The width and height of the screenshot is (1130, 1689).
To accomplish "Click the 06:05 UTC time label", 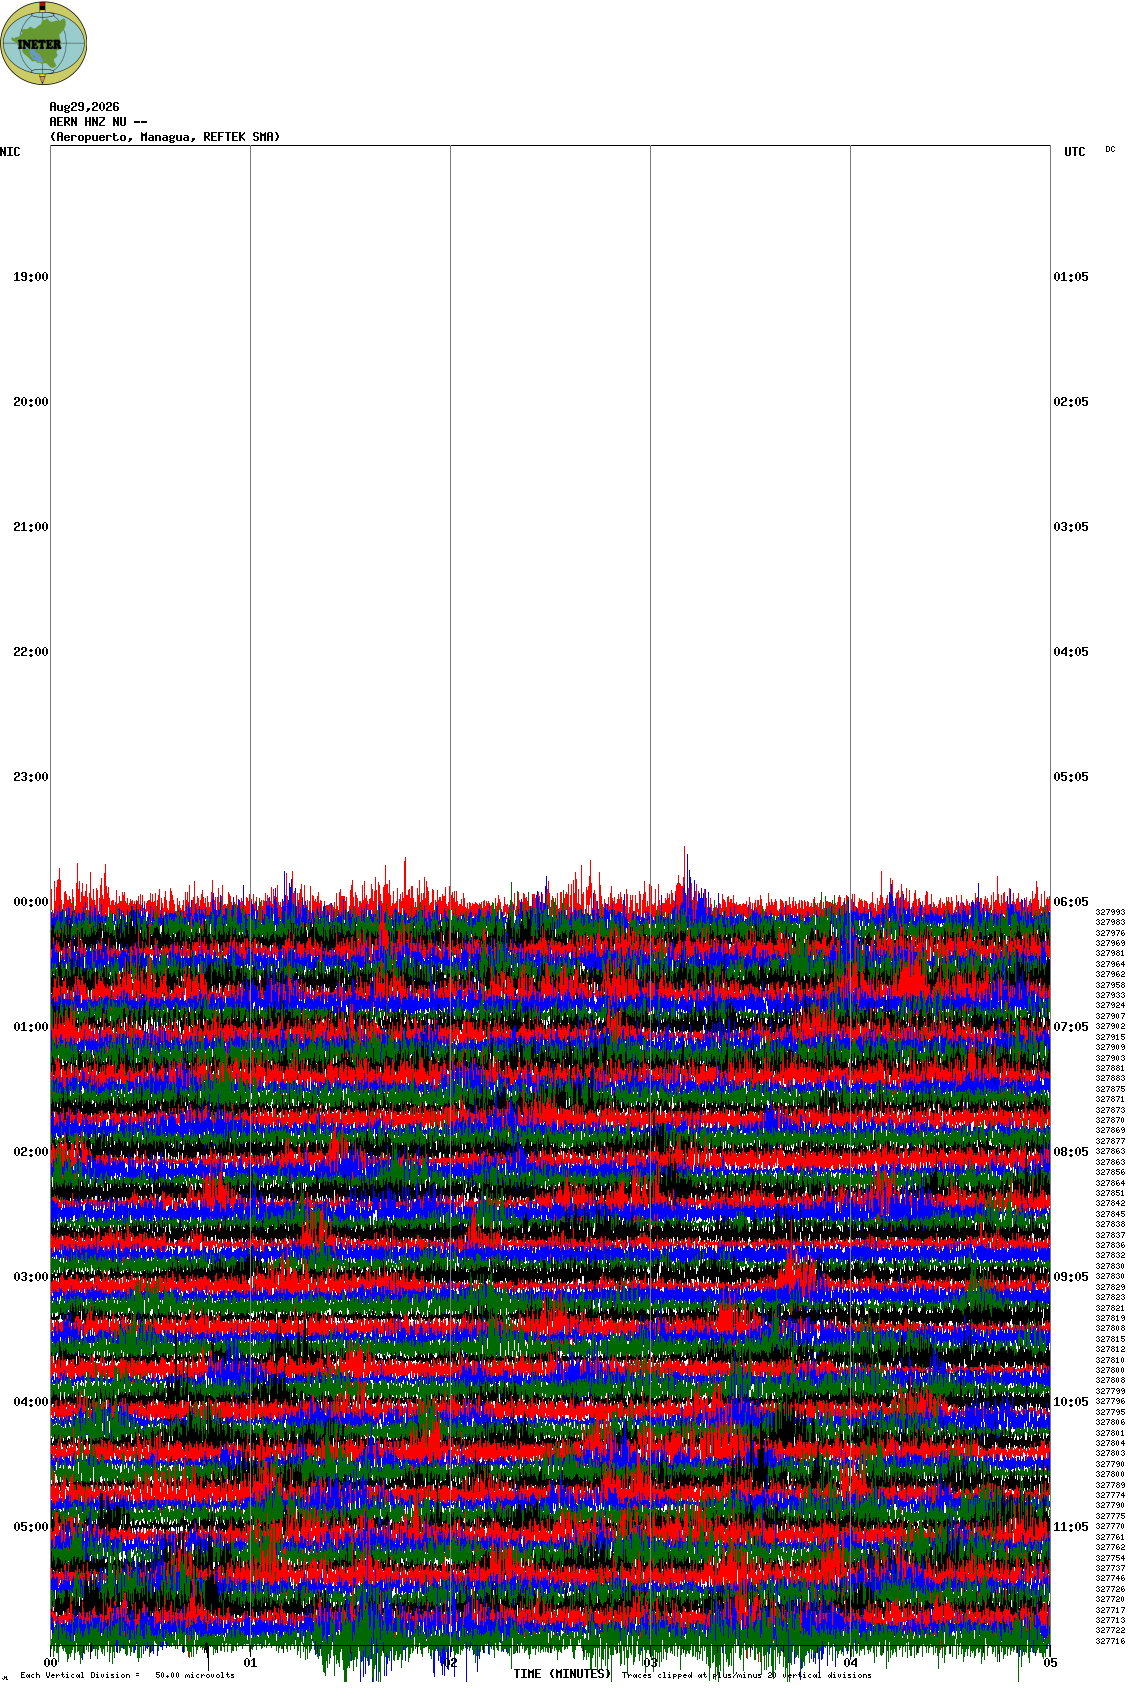I will (x=1071, y=902).
